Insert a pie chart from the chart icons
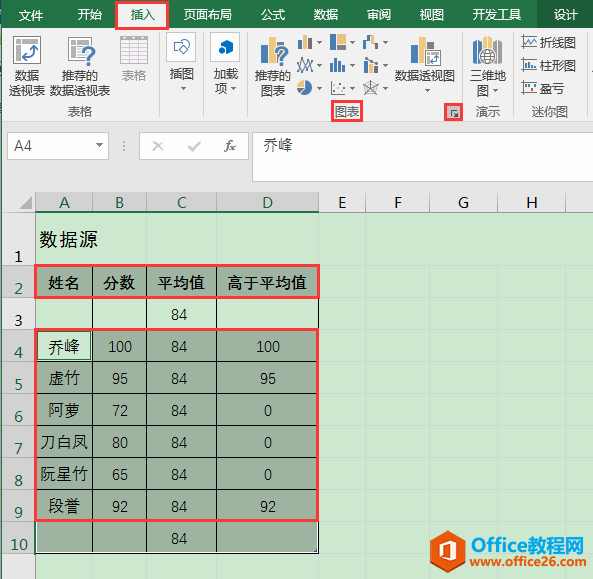This screenshot has width=593, height=579. click(305, 88)
